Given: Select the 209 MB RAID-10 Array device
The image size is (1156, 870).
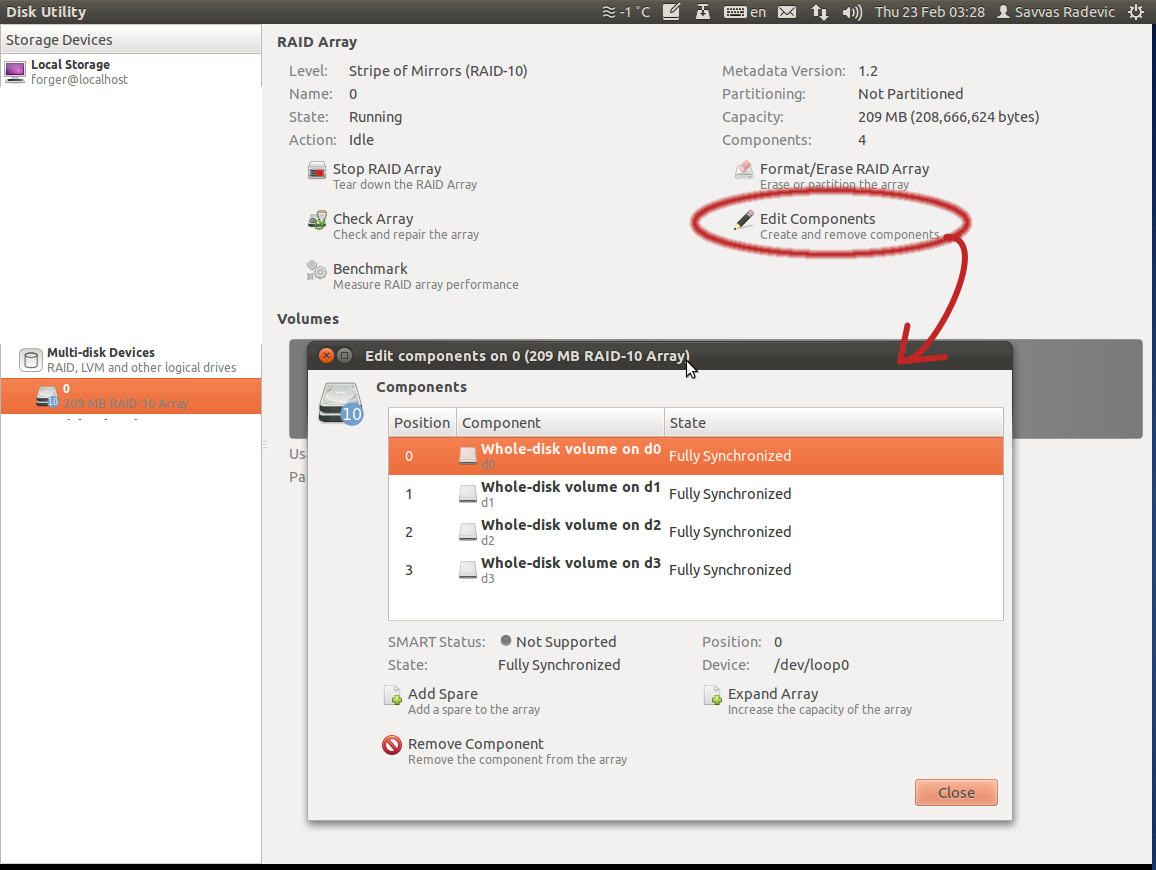Looking at the screenshot, I should (125, 396).
